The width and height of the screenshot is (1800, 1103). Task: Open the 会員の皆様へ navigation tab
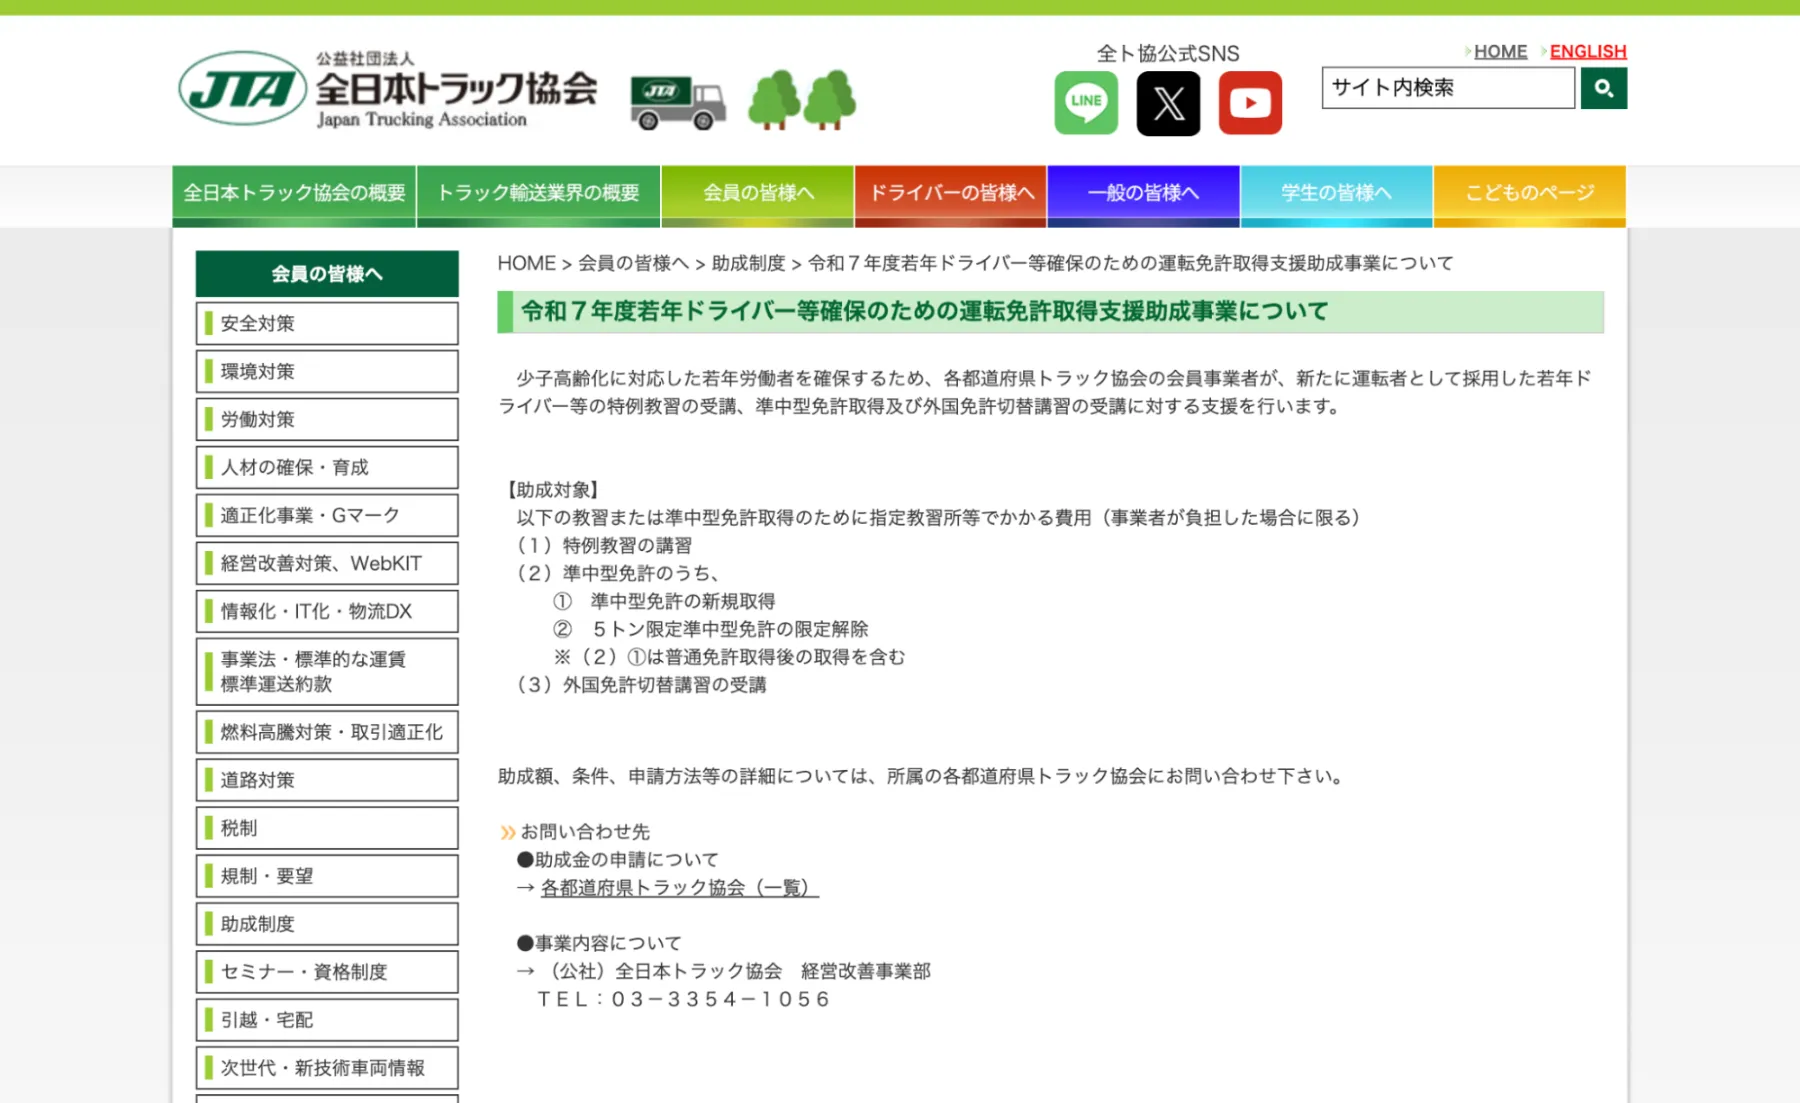(x=758, y=193)
